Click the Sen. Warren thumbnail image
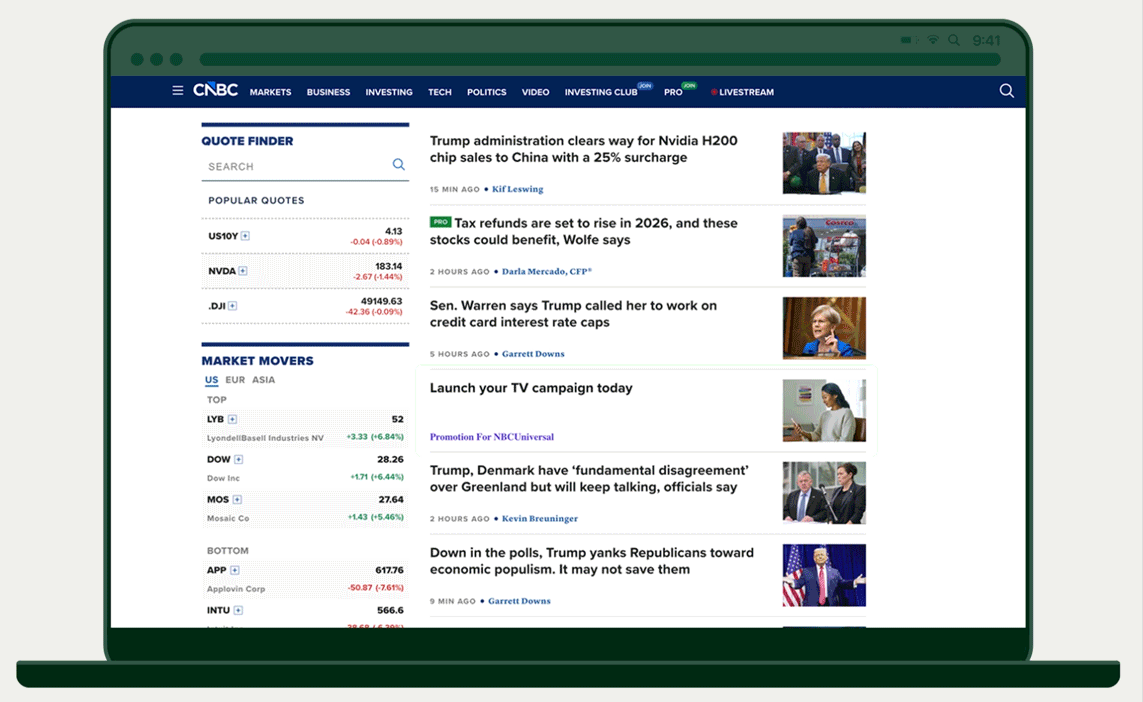Image resolution: width=1143 pixels, height=702 pixels. click(824, 328)
